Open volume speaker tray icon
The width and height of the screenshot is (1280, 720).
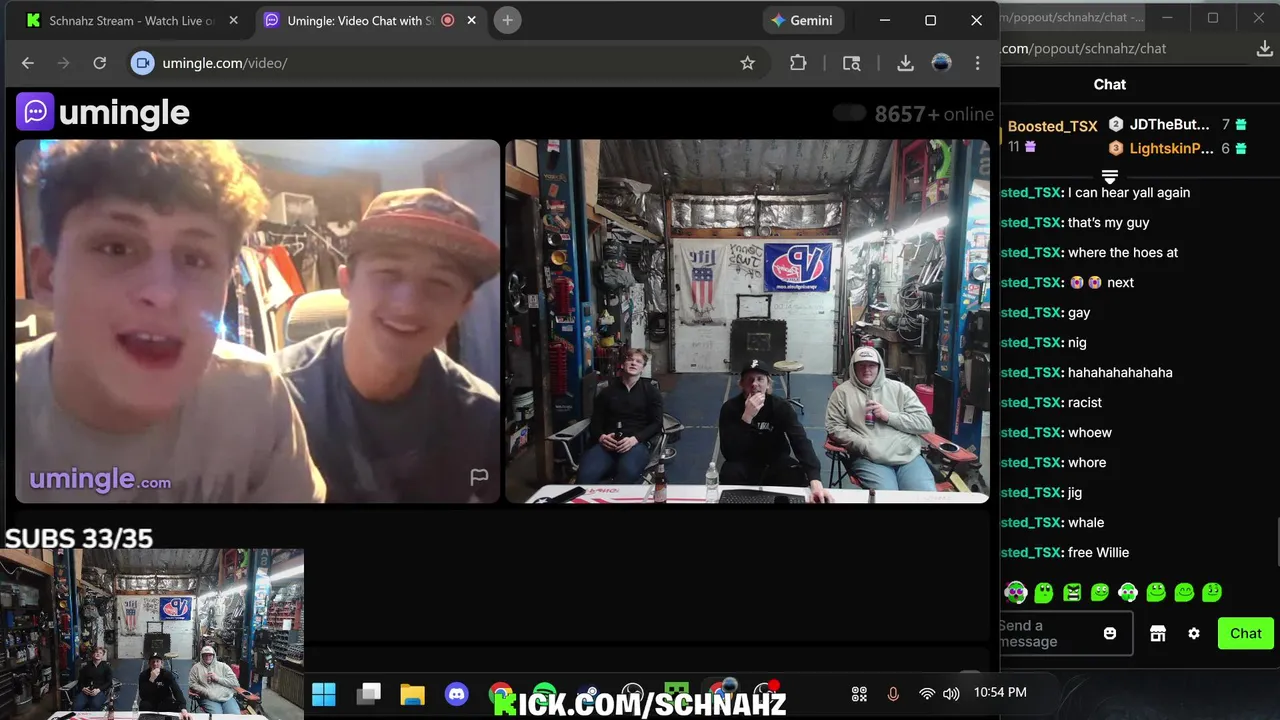951,693
